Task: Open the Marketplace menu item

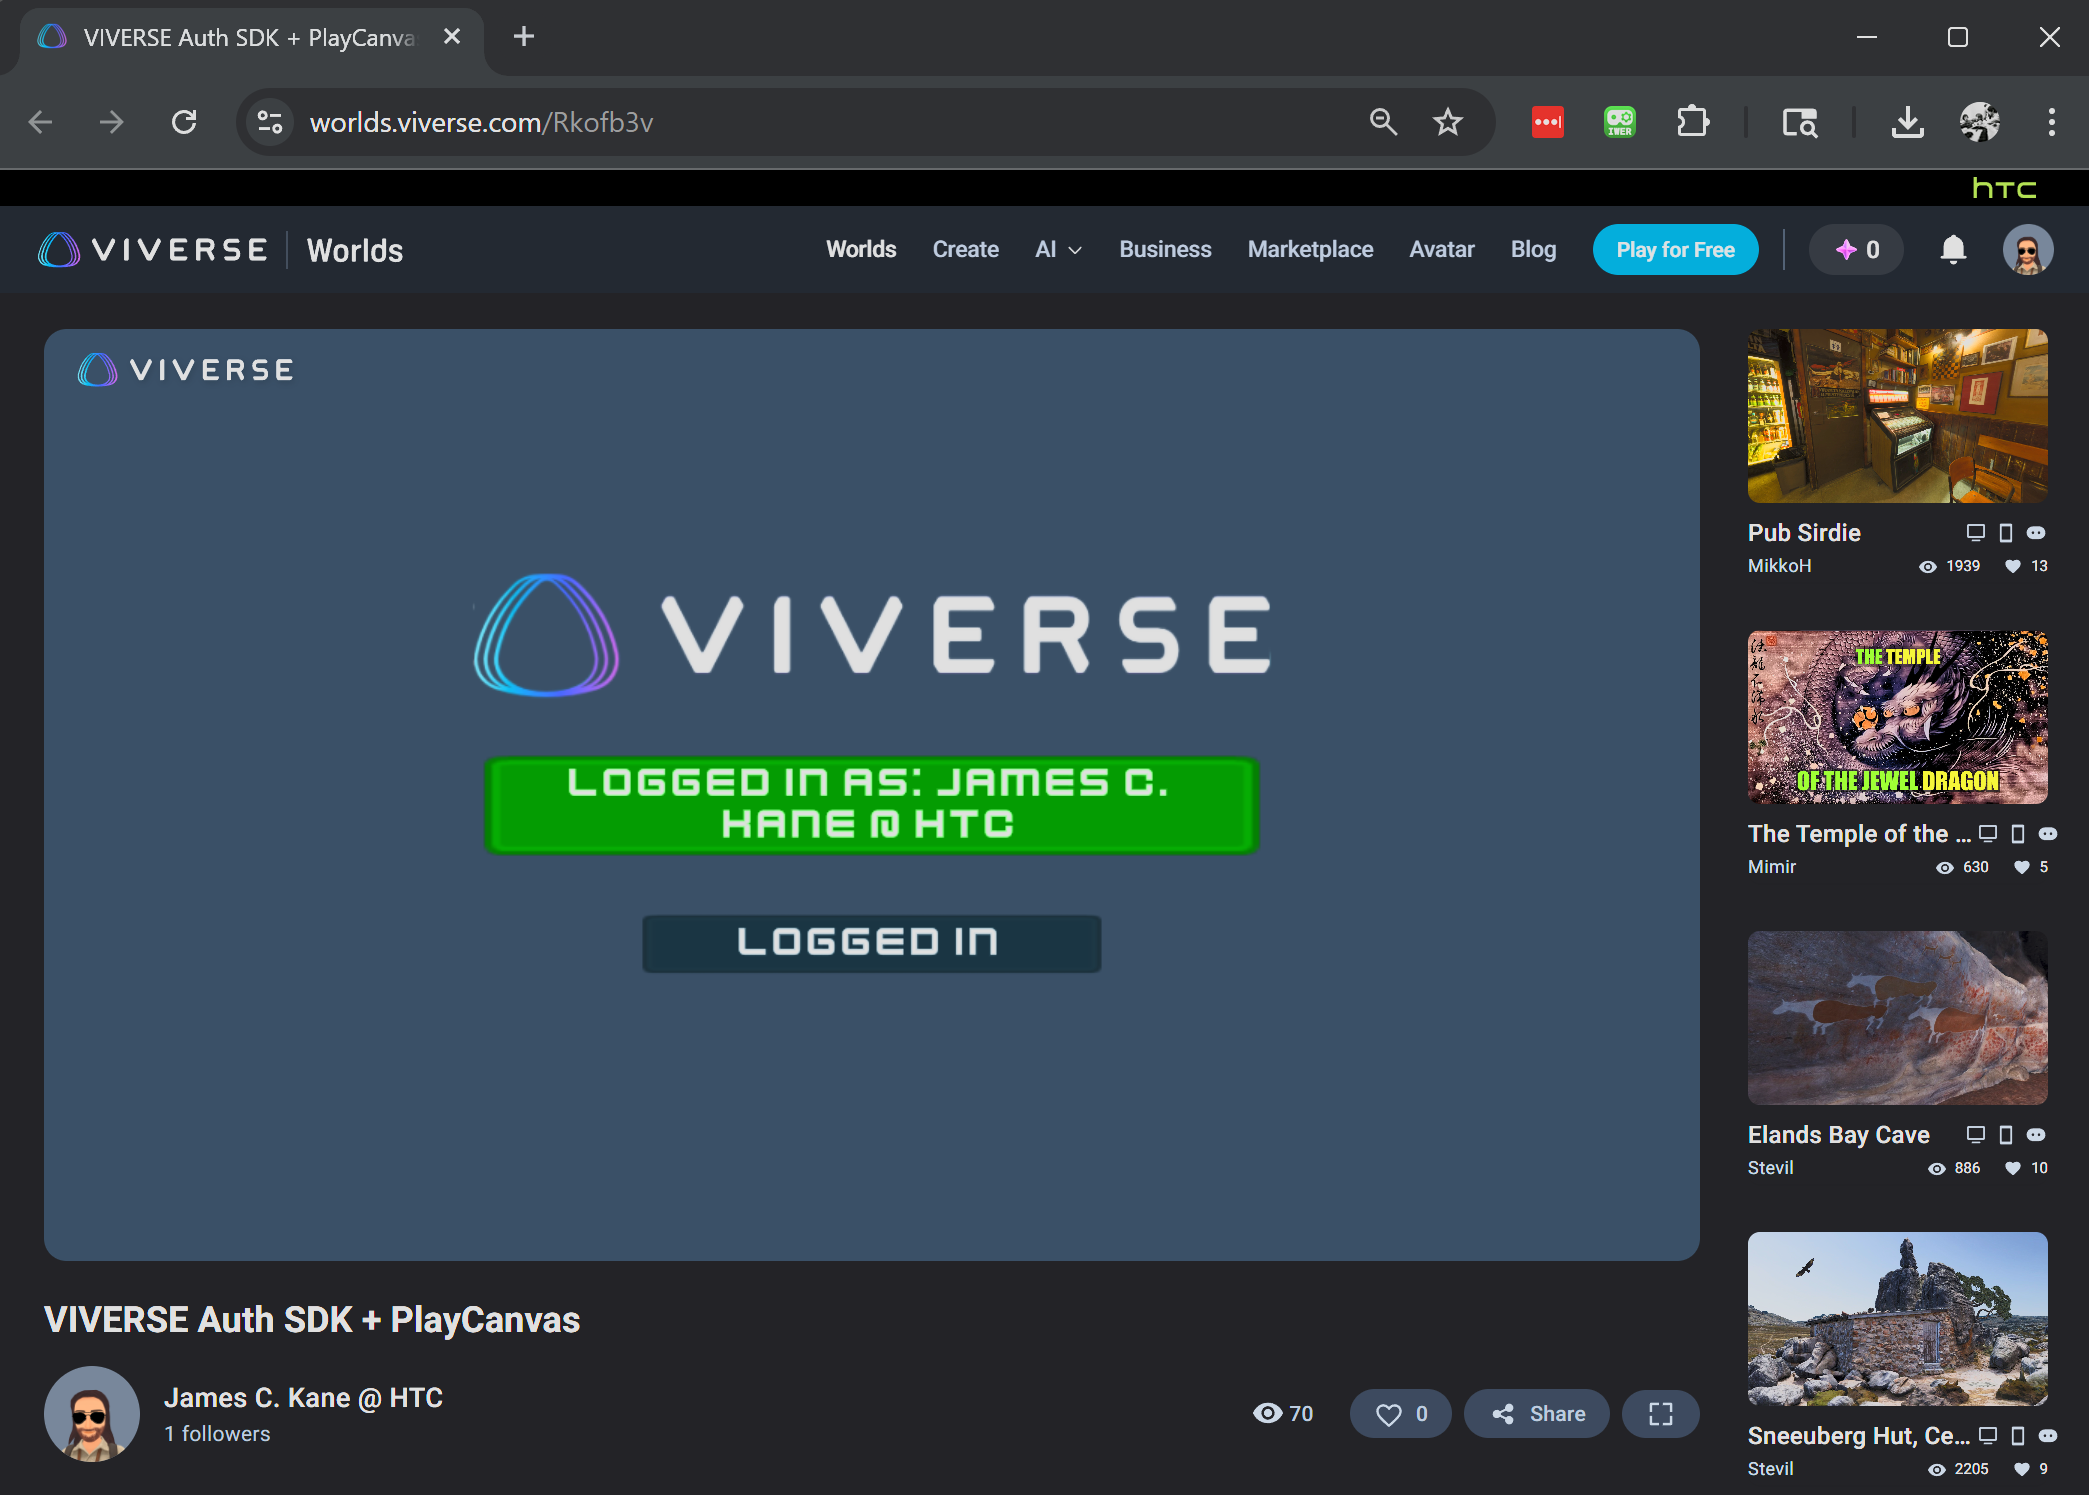Action: (x=1310, y=250)
